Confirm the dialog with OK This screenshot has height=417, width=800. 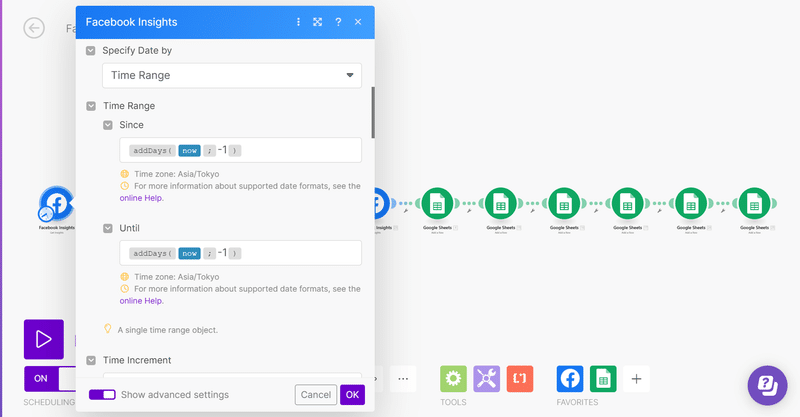click(353, 395)
